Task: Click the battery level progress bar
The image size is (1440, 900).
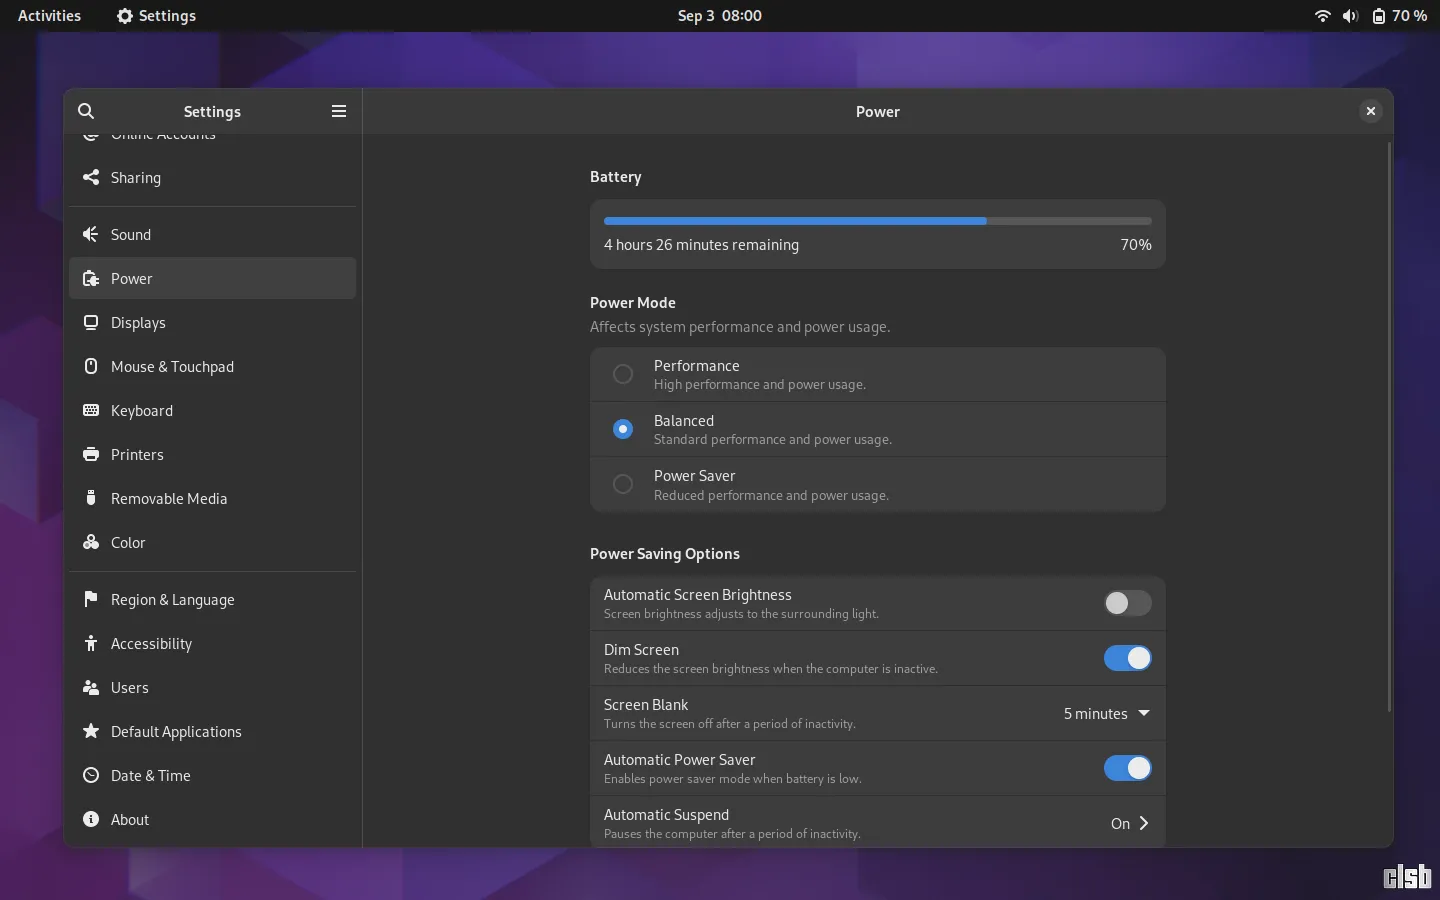Action: click(x=878, y=221)
